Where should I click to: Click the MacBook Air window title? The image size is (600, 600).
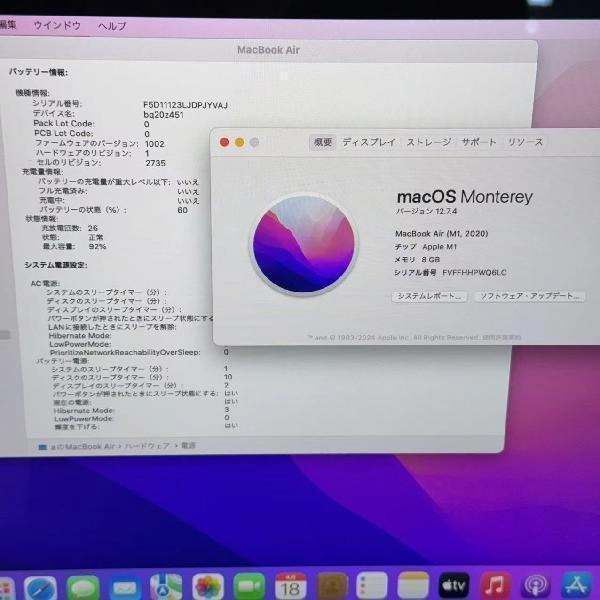[268, 50]
